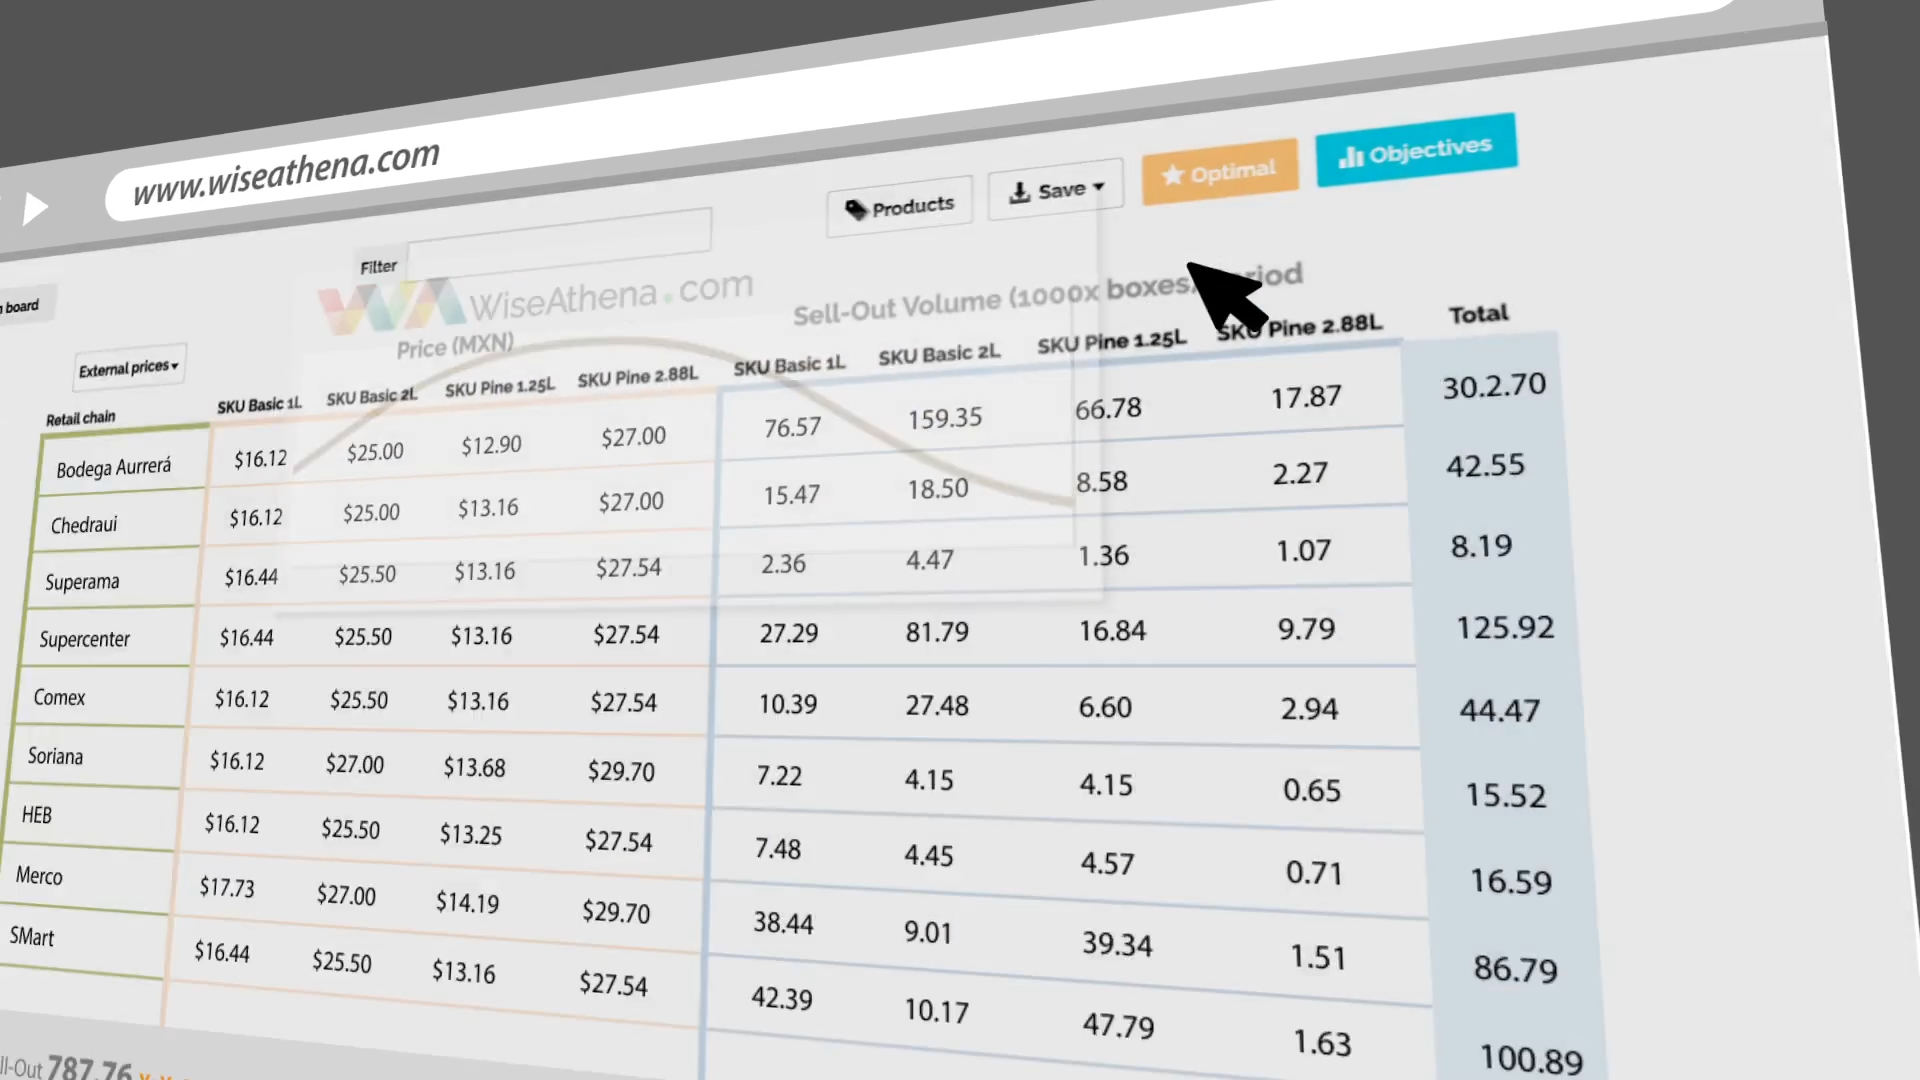
Task: Select the HEB retail chain row
Action: click(x=37, y=815)
